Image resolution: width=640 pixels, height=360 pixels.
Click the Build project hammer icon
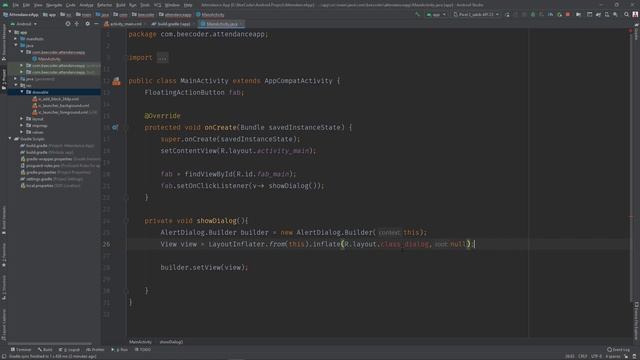(417, 15)
